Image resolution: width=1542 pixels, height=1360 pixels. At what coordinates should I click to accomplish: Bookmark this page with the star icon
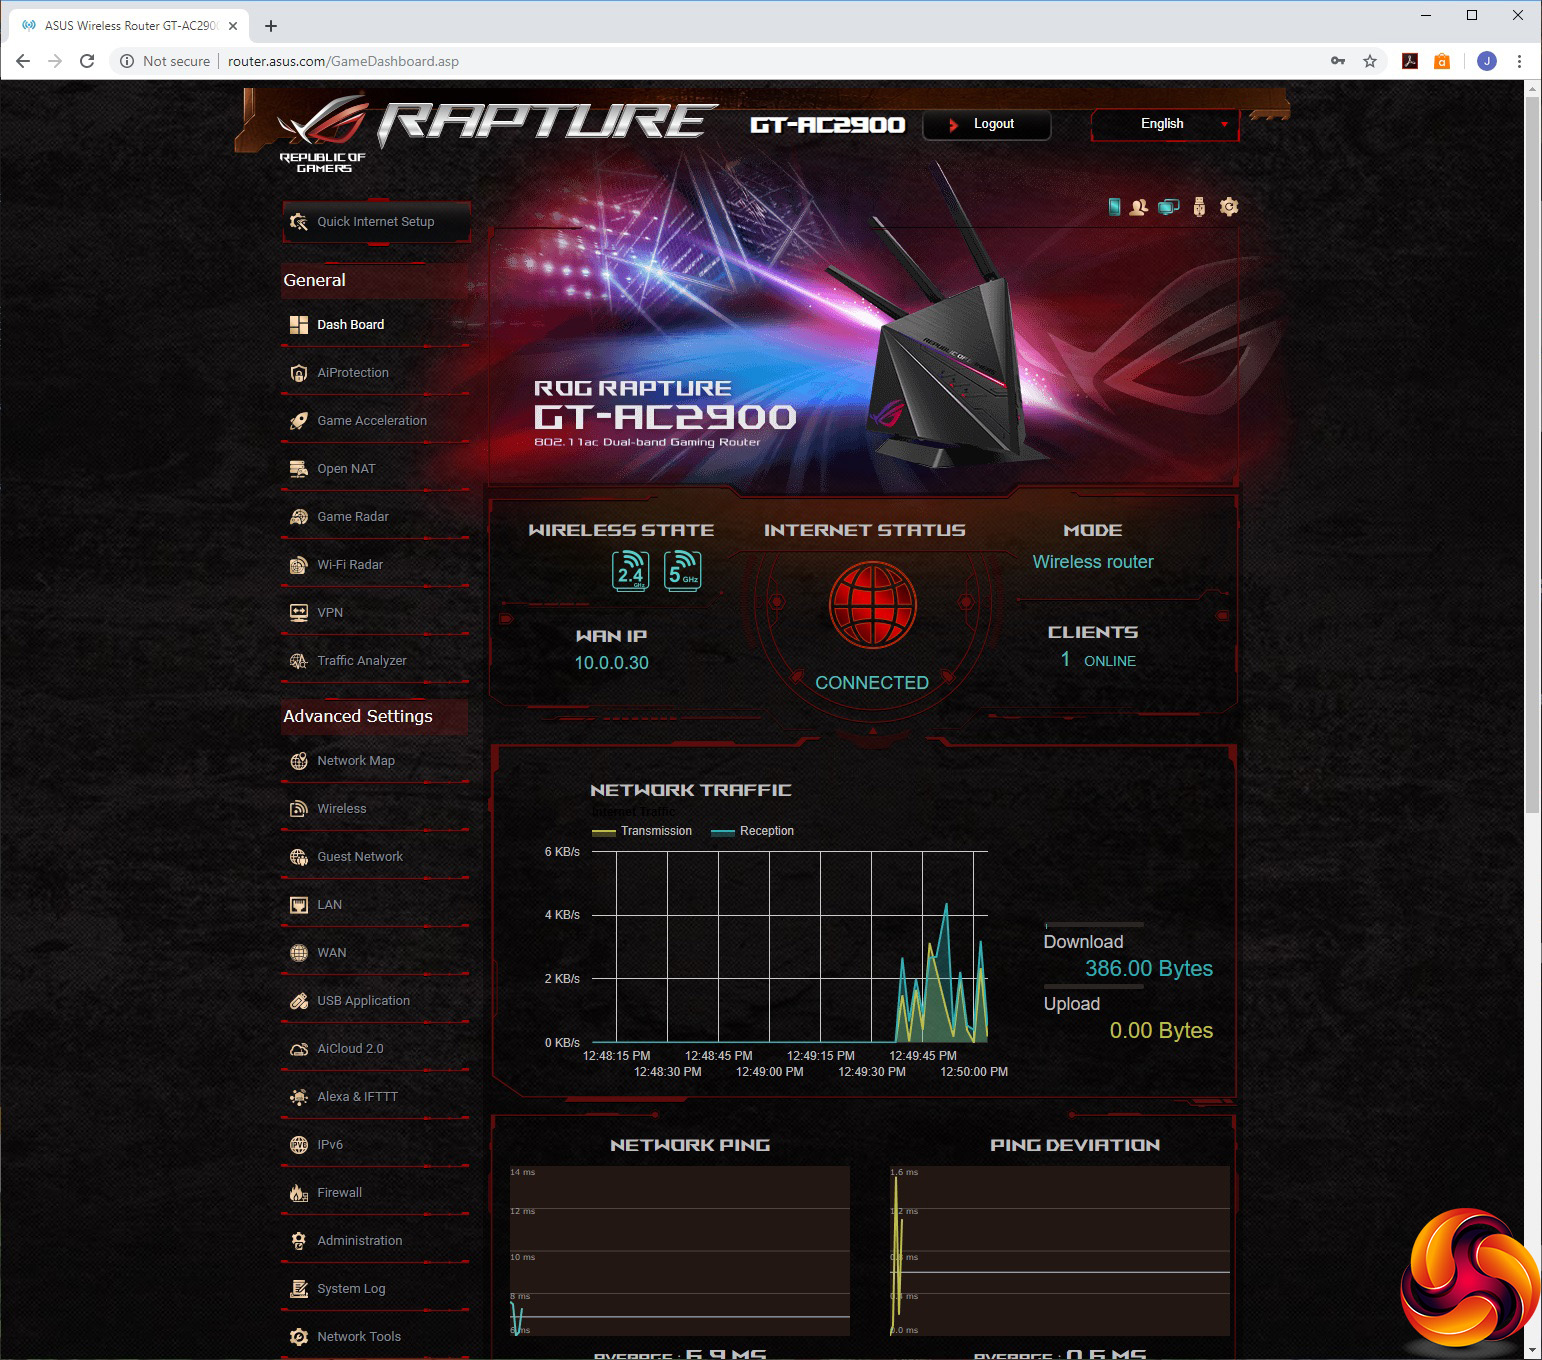(1370, 61)
